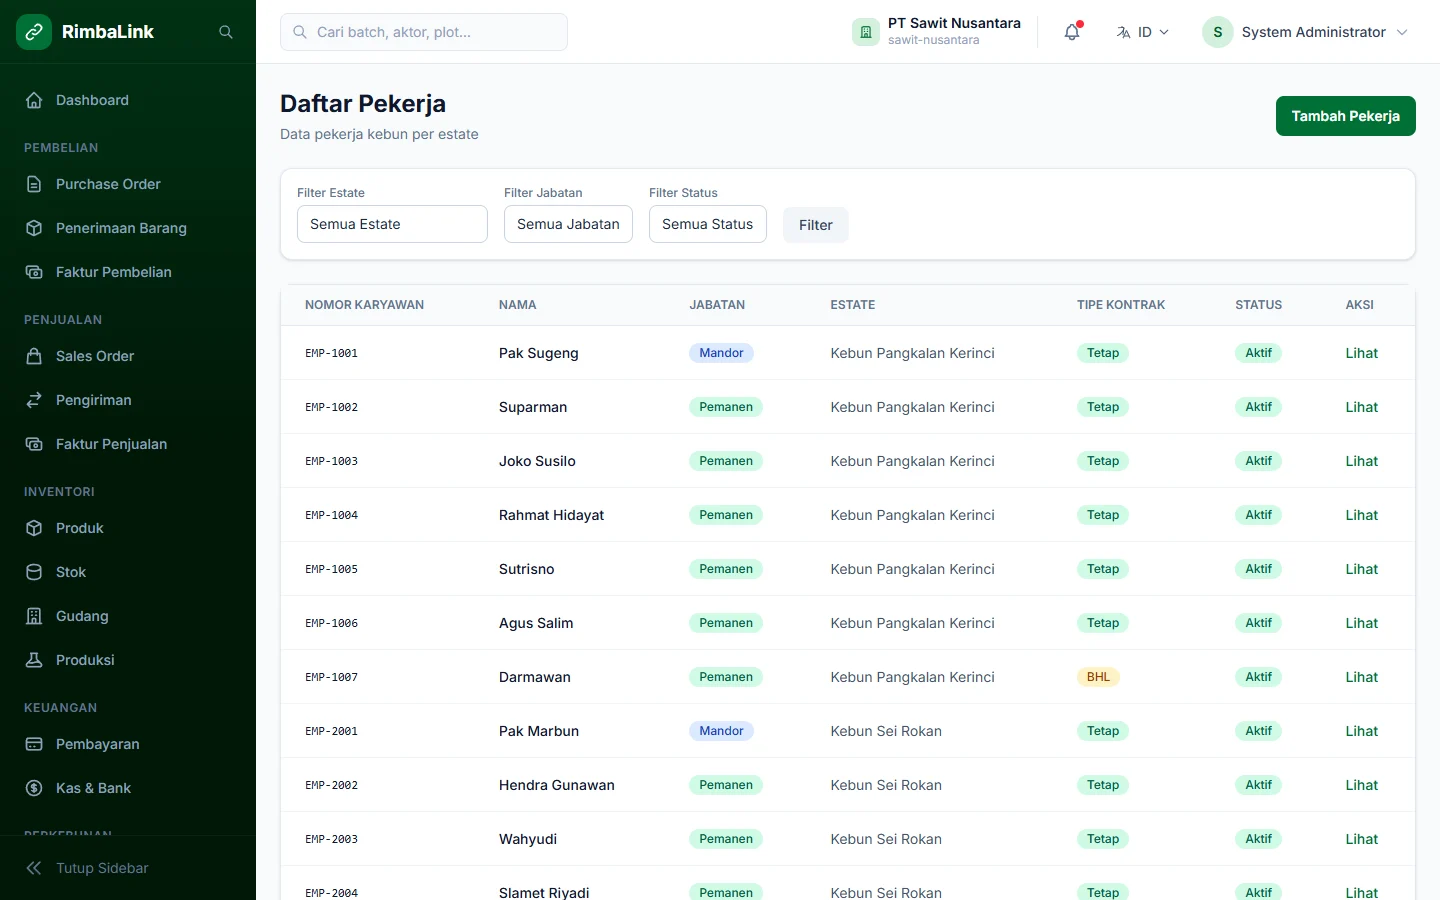Viewport: 1440px width, 900px height.
Task: Focus the Cari batch, aktor, plot search field
Action: [424, 32]
